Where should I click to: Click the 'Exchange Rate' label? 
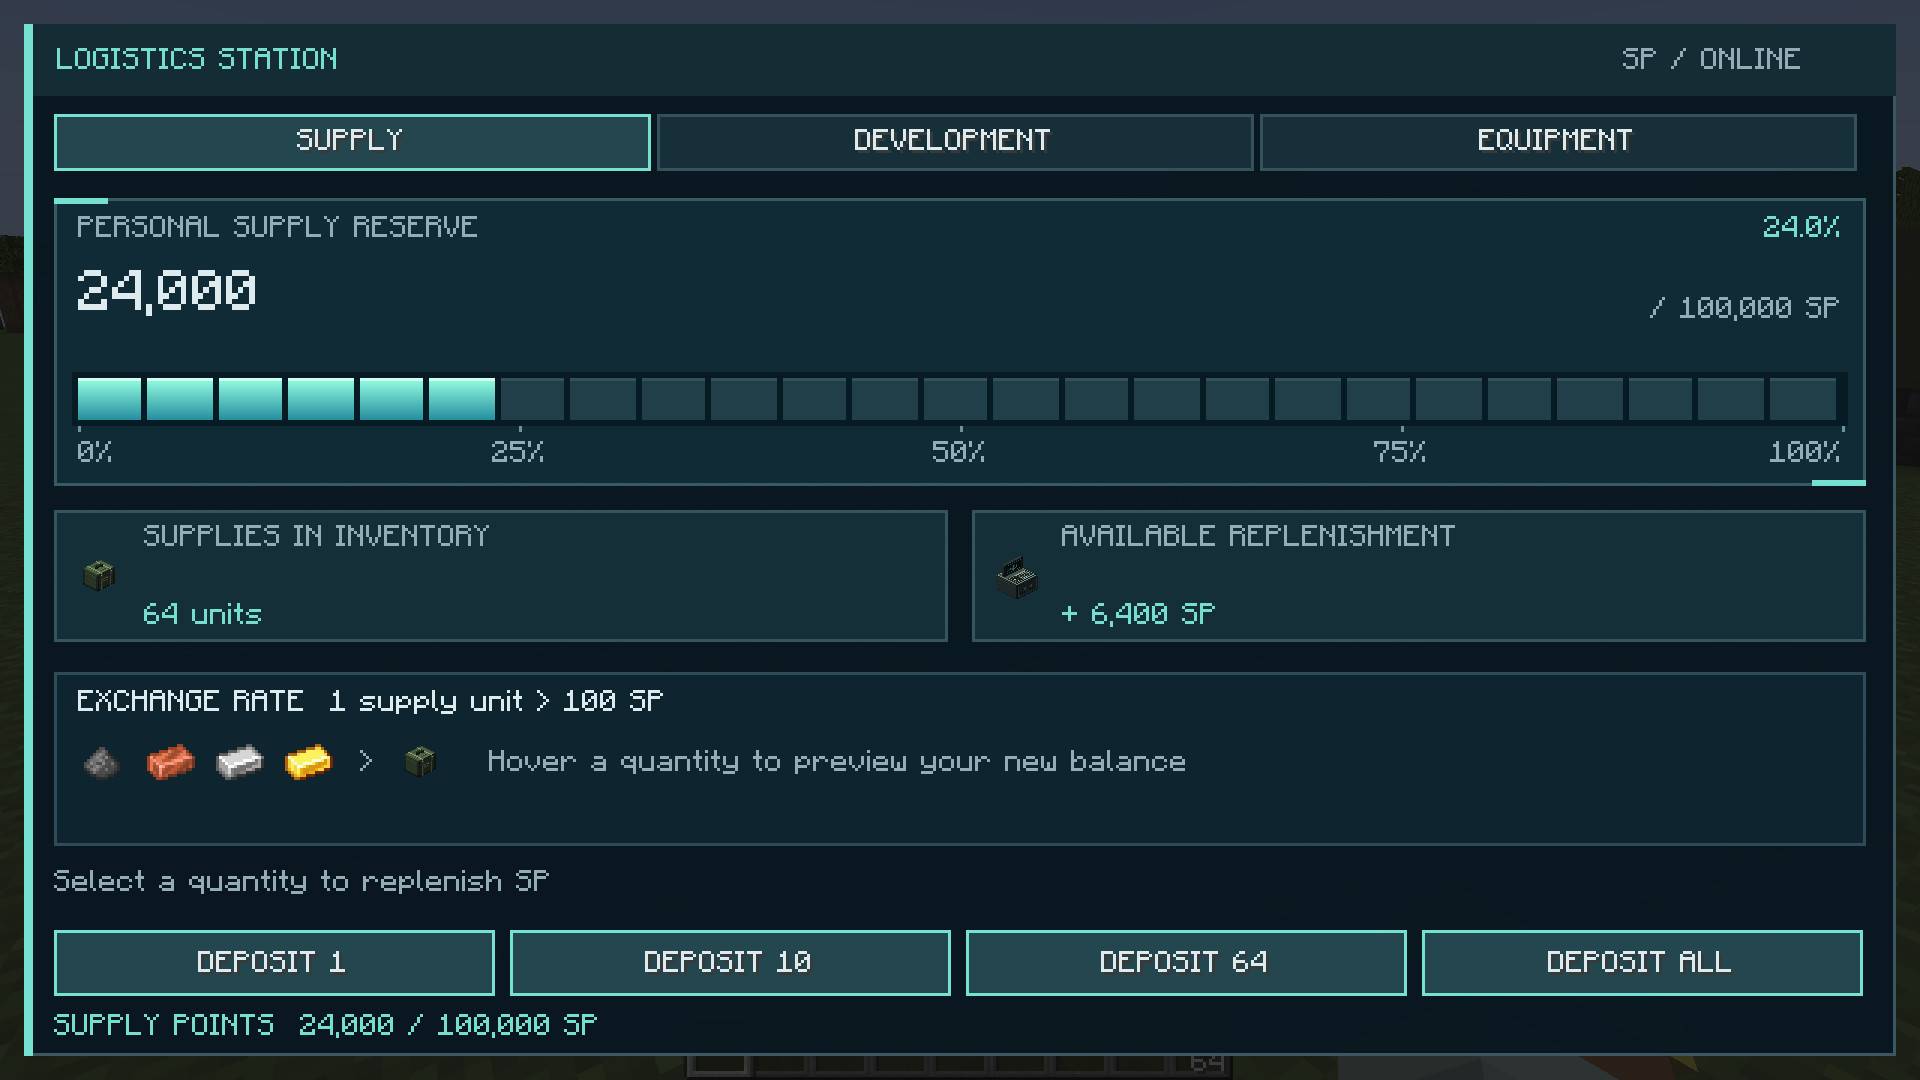pos(190,701)
